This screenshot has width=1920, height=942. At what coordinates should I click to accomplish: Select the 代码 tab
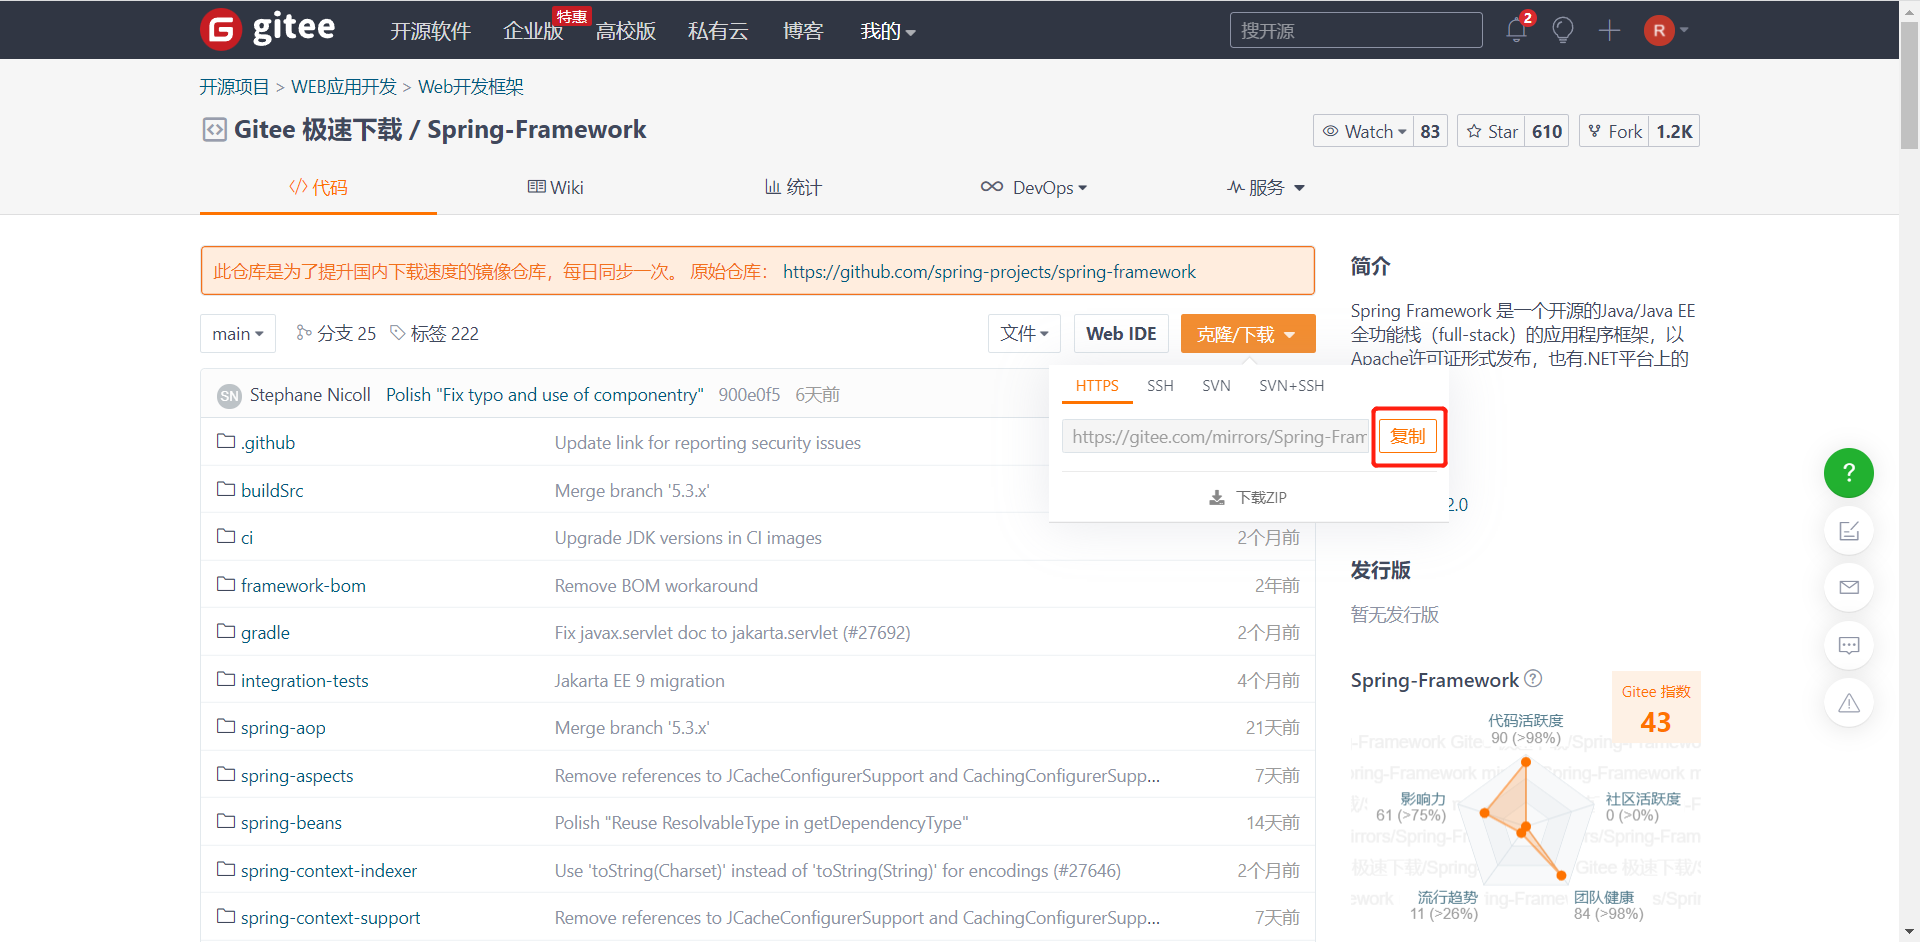318,187
